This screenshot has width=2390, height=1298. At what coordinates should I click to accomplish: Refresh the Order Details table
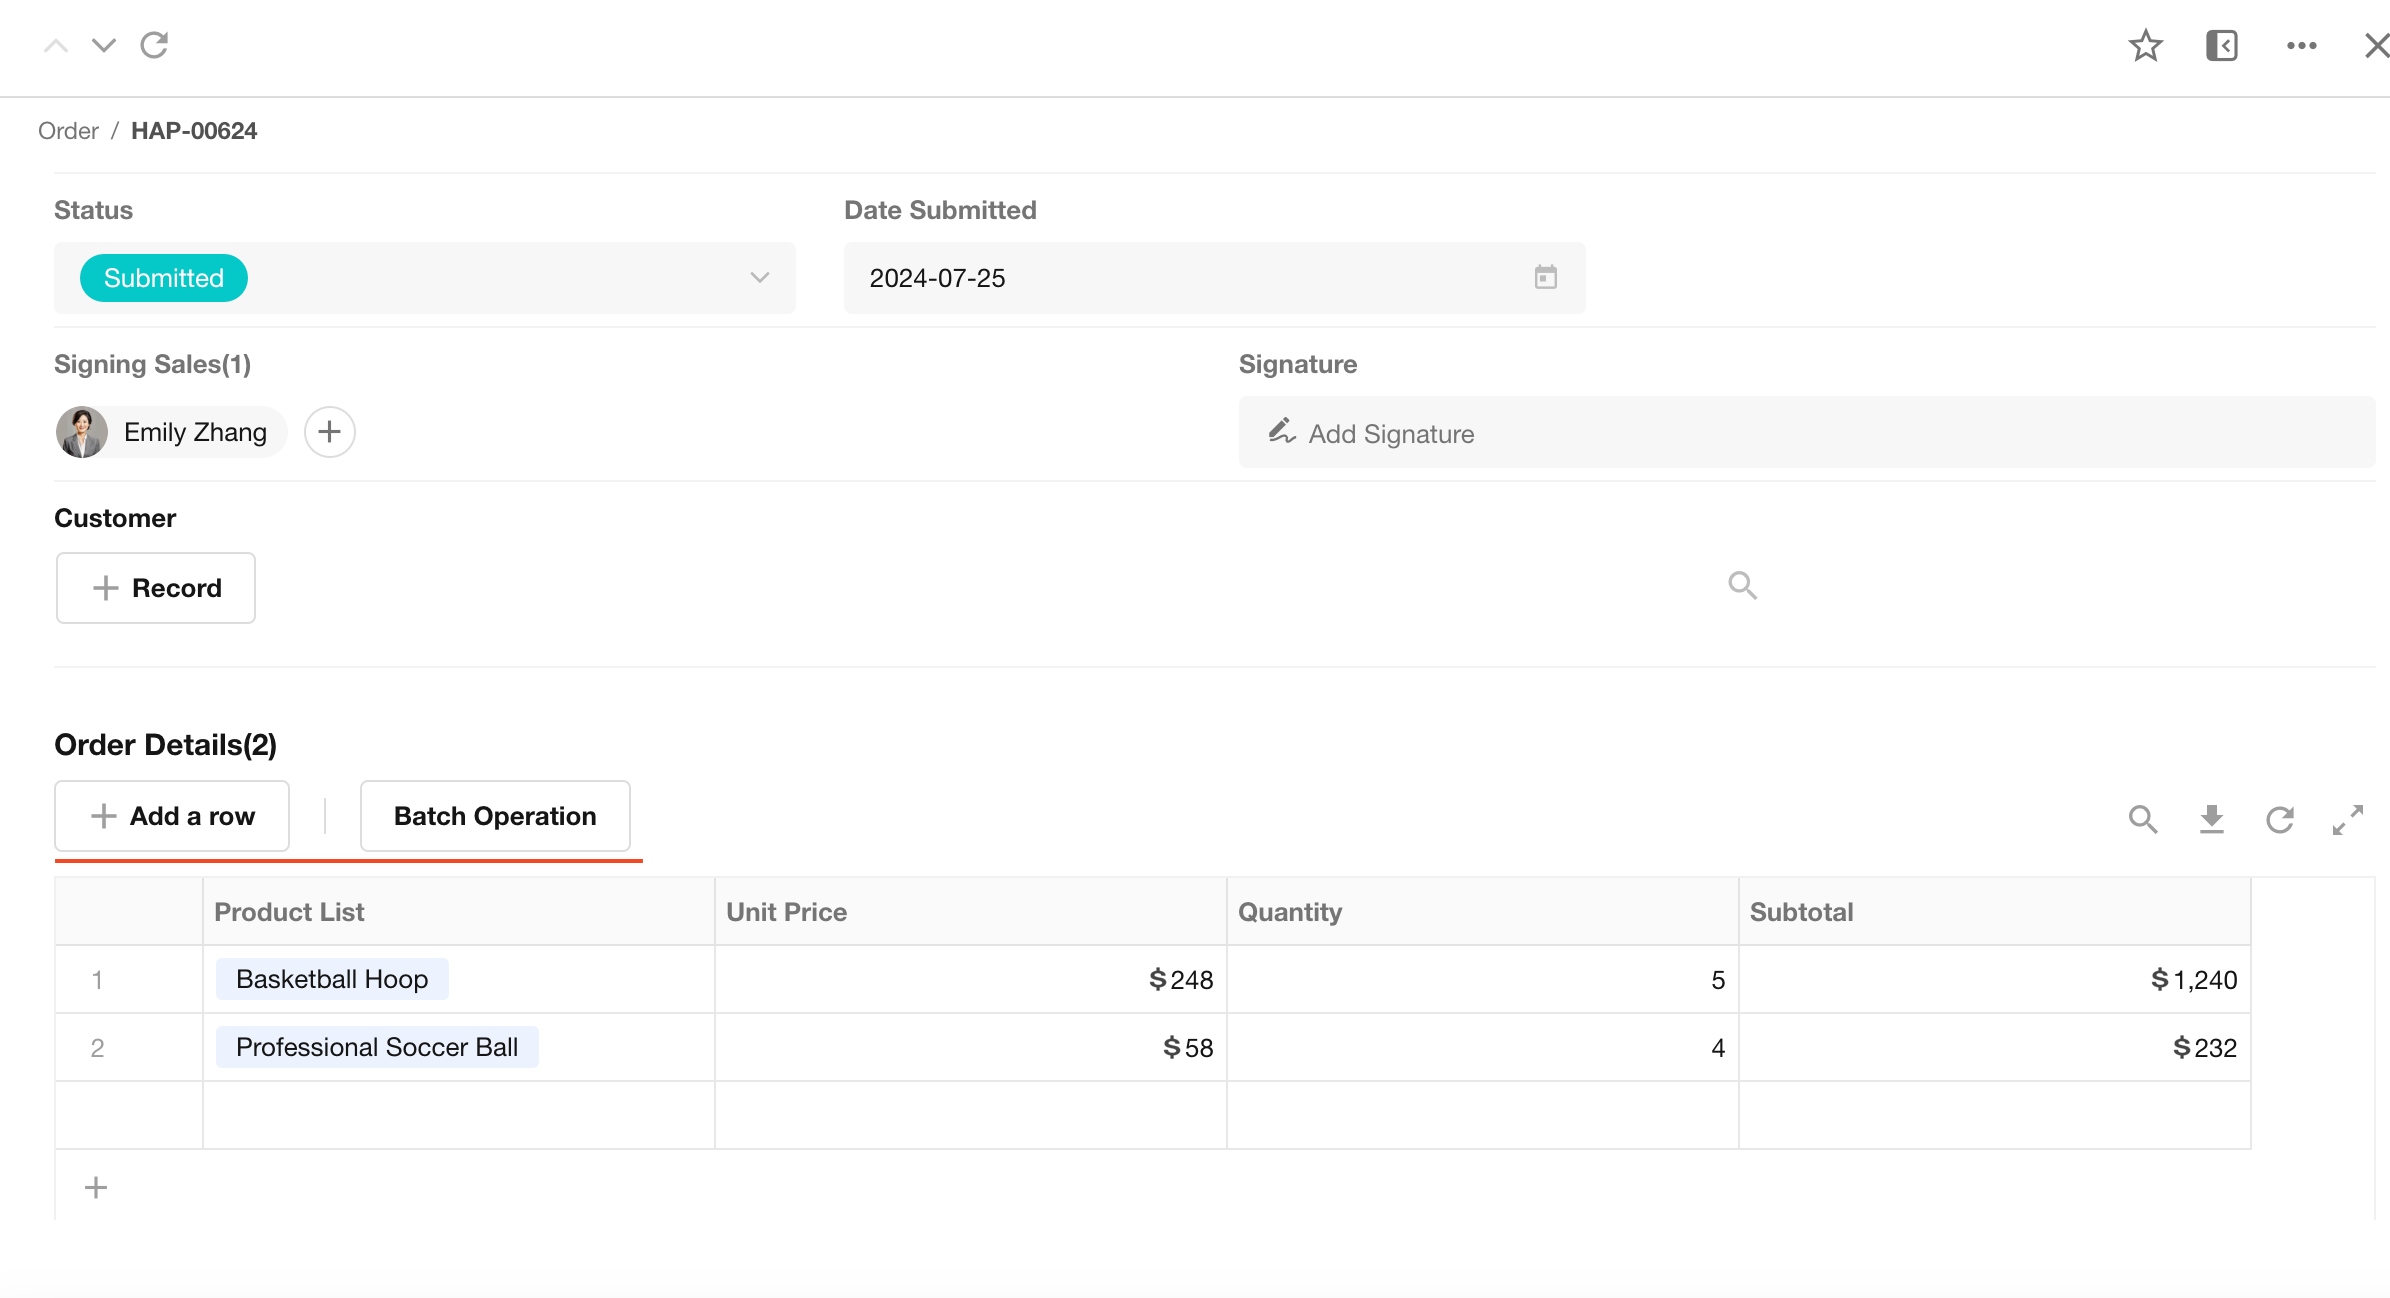(x=2279, y=819)
